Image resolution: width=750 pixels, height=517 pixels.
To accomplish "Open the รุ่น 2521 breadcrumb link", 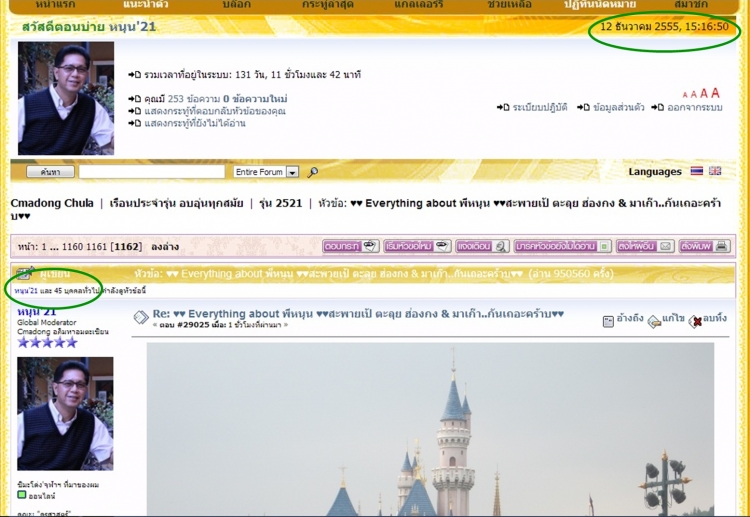I will (281, 203).
